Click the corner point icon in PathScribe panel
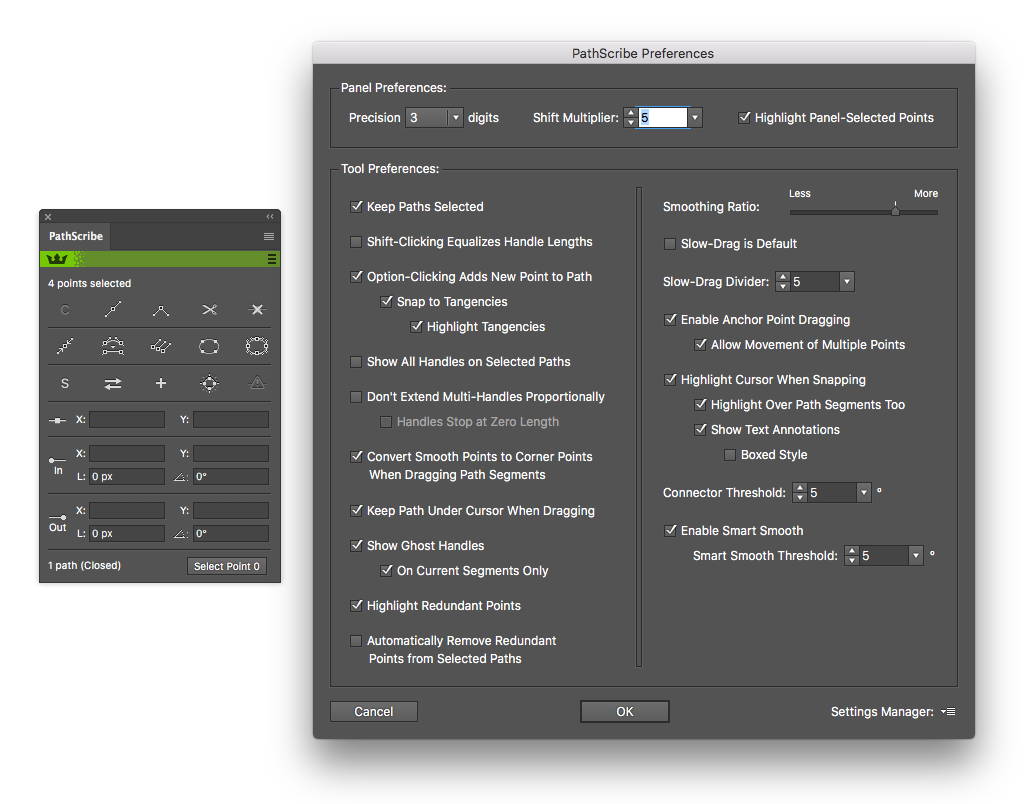 161,310
